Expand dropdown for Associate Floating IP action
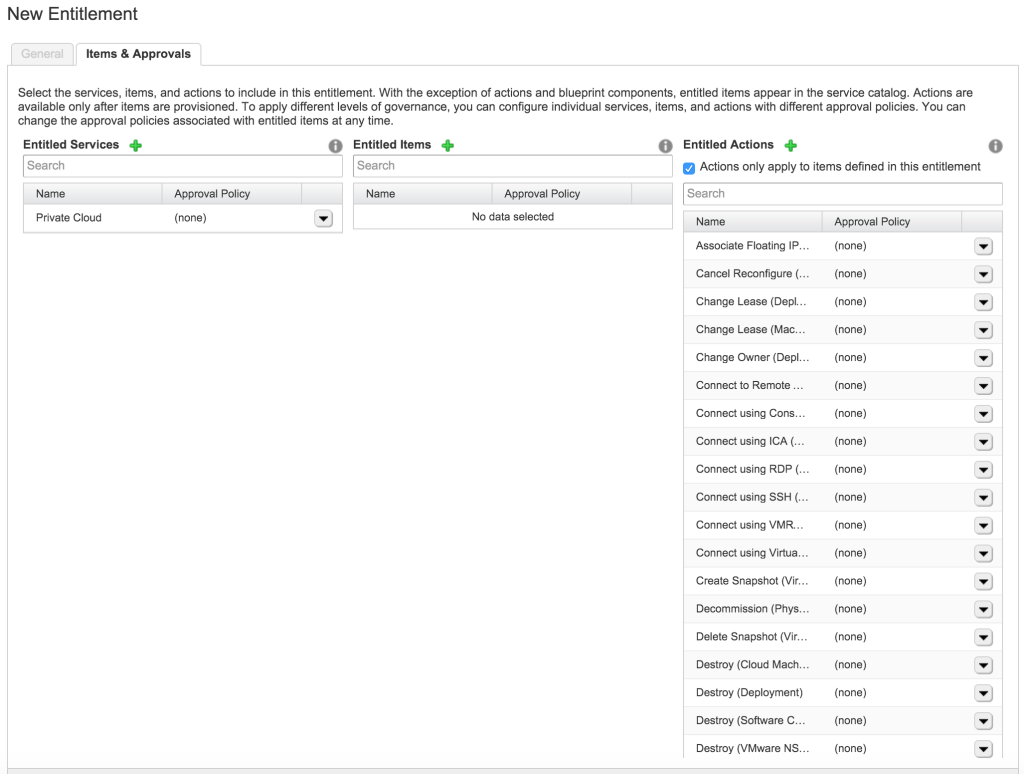1024x774 pixels. coord(983,246)
